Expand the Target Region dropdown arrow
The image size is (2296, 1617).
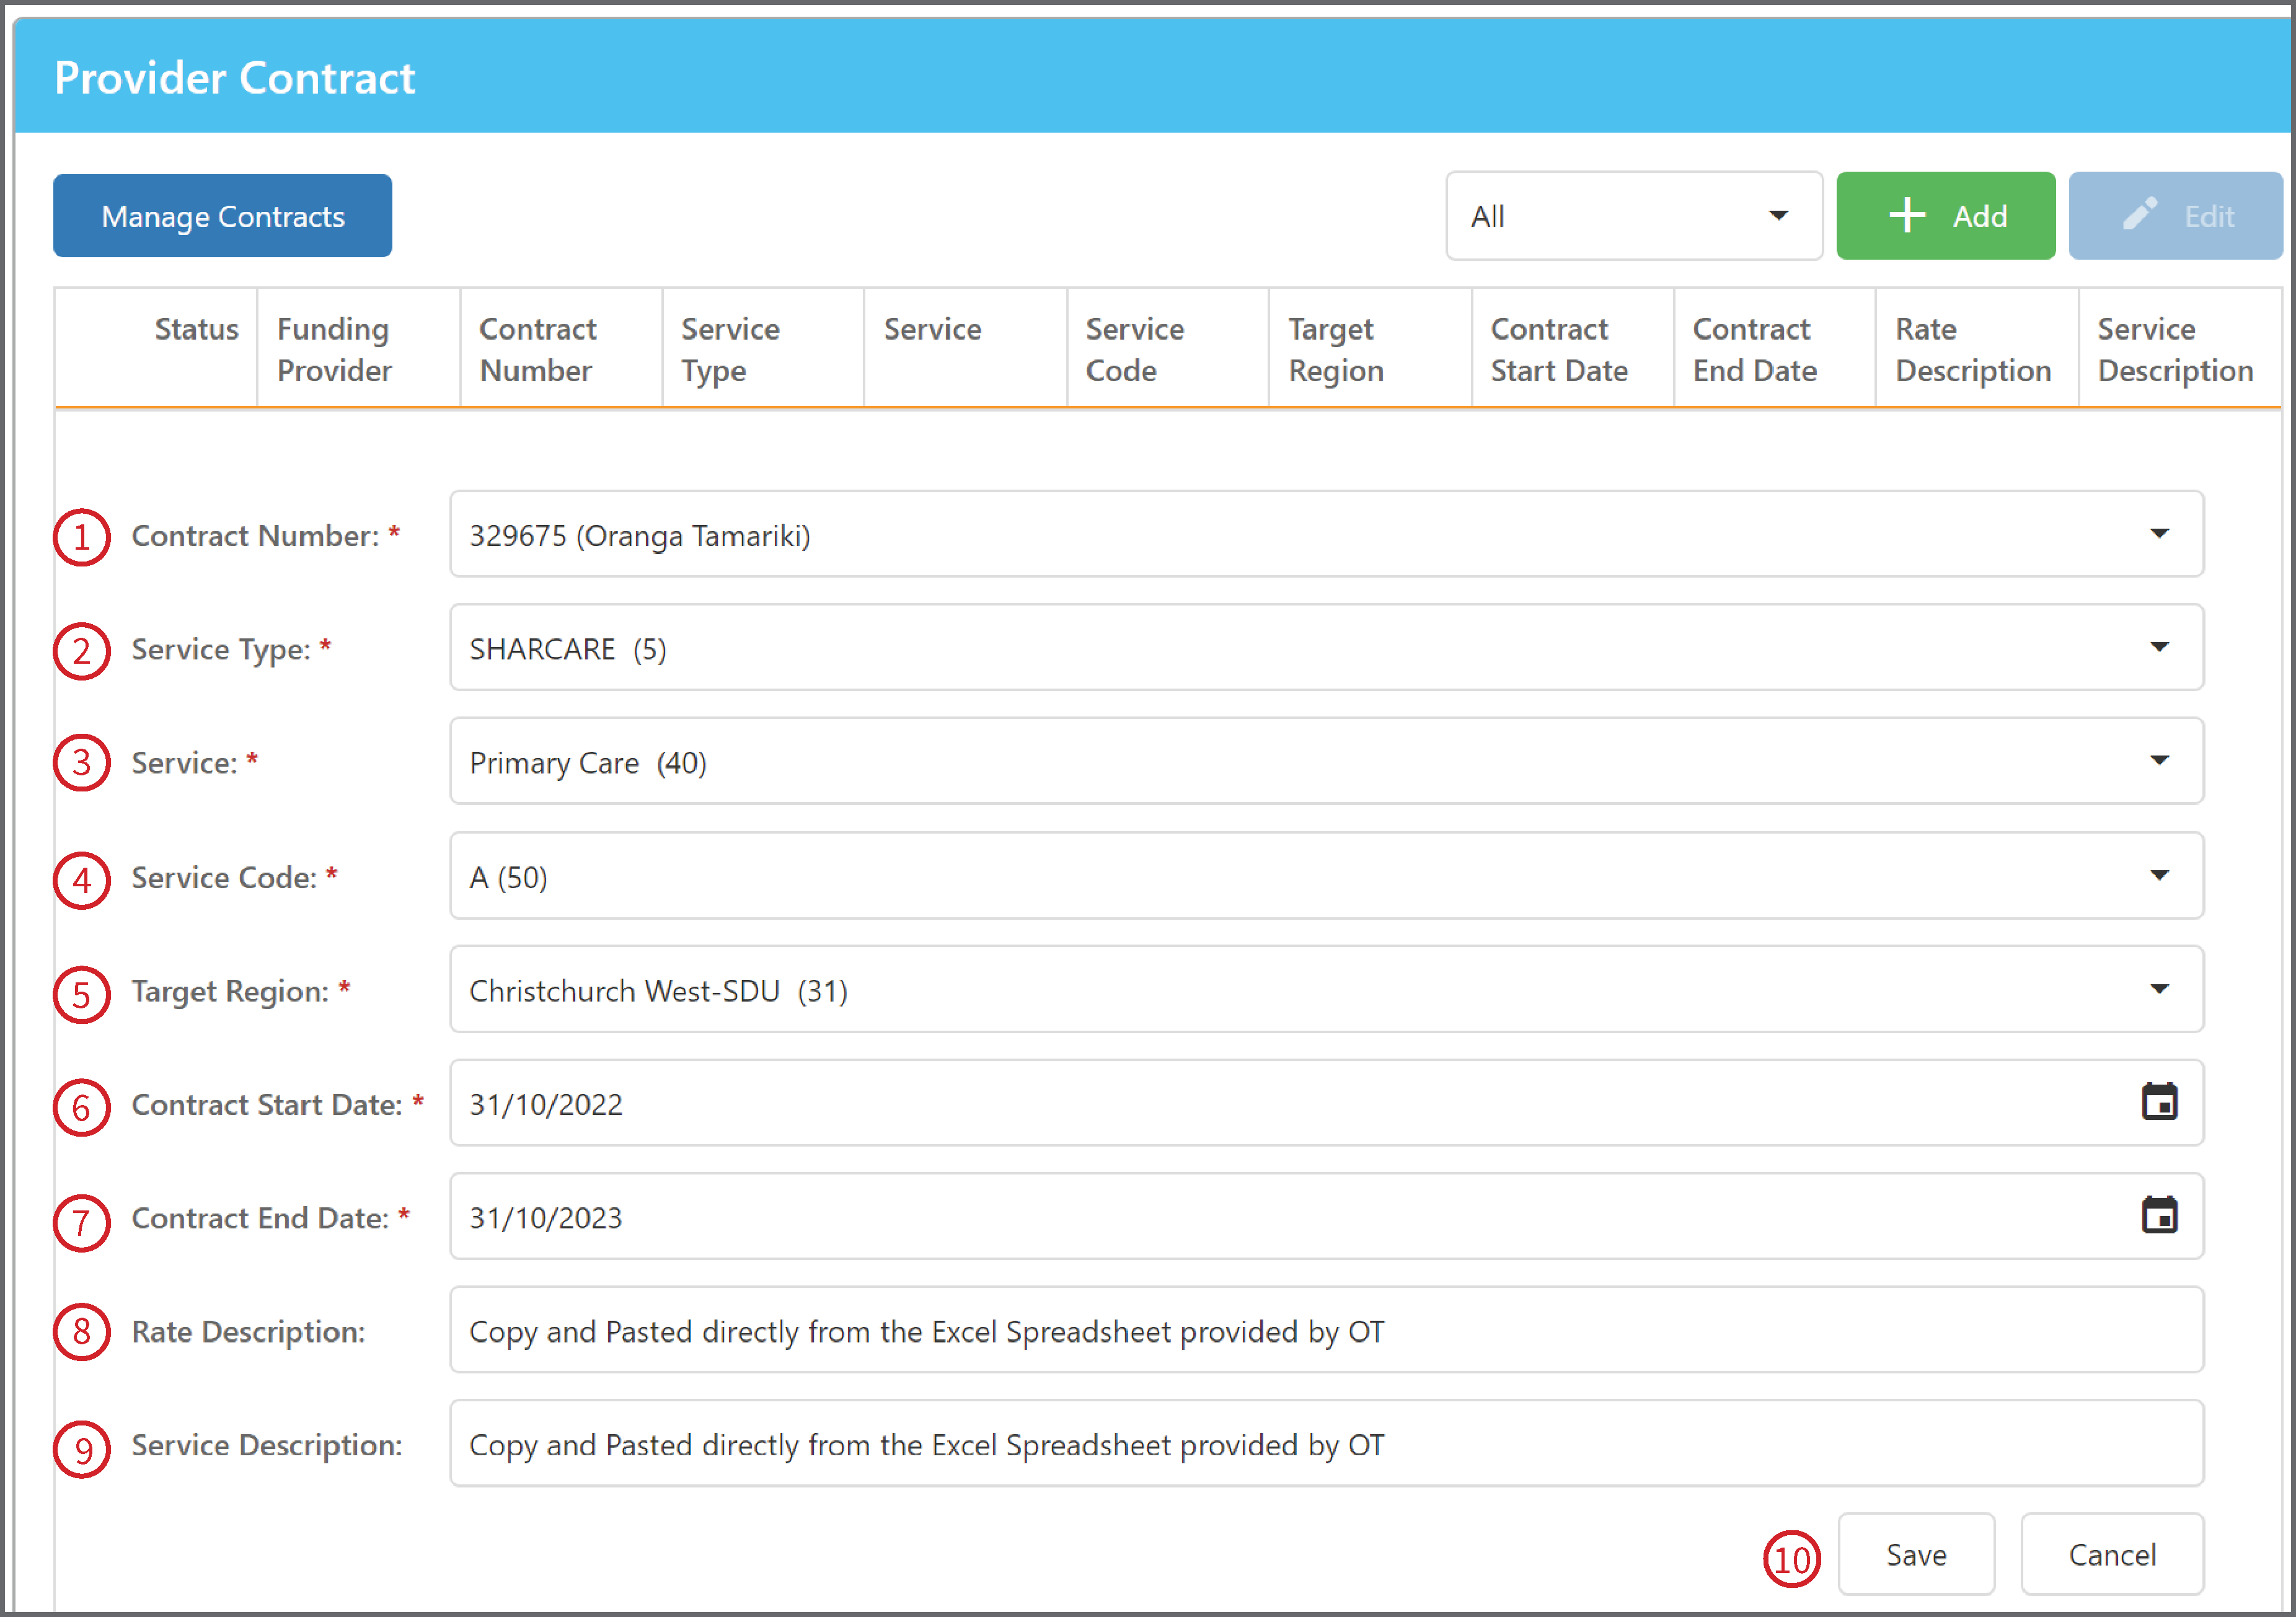2159,989
